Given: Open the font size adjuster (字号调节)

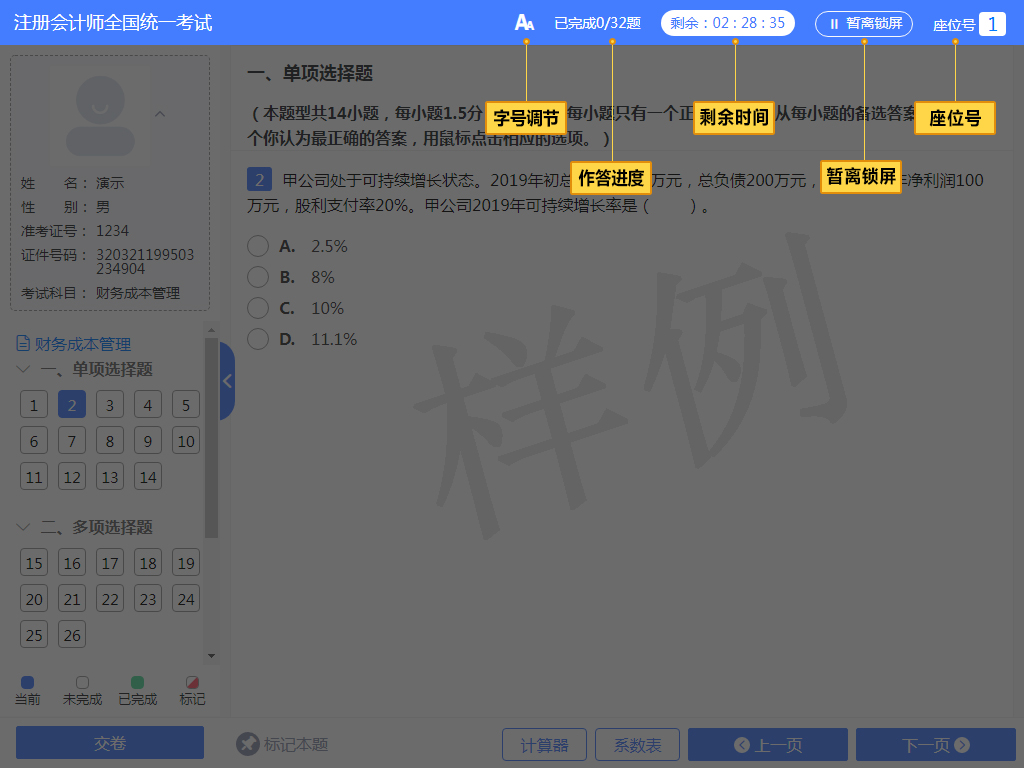Looking at the screenshot, I should pyautogui.click(x=525, y=20).
